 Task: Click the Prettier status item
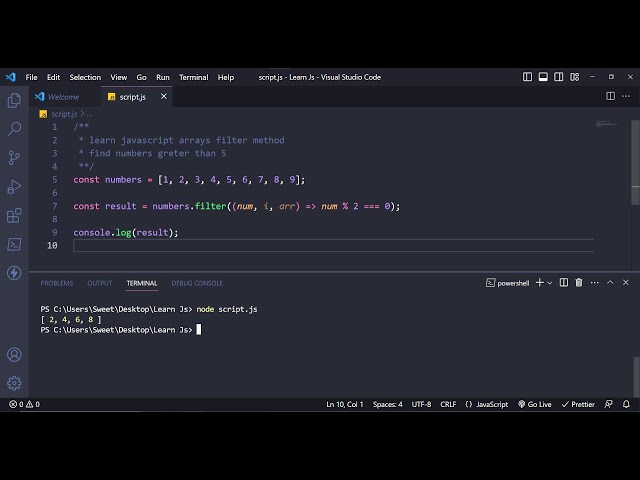coord(578,404)
